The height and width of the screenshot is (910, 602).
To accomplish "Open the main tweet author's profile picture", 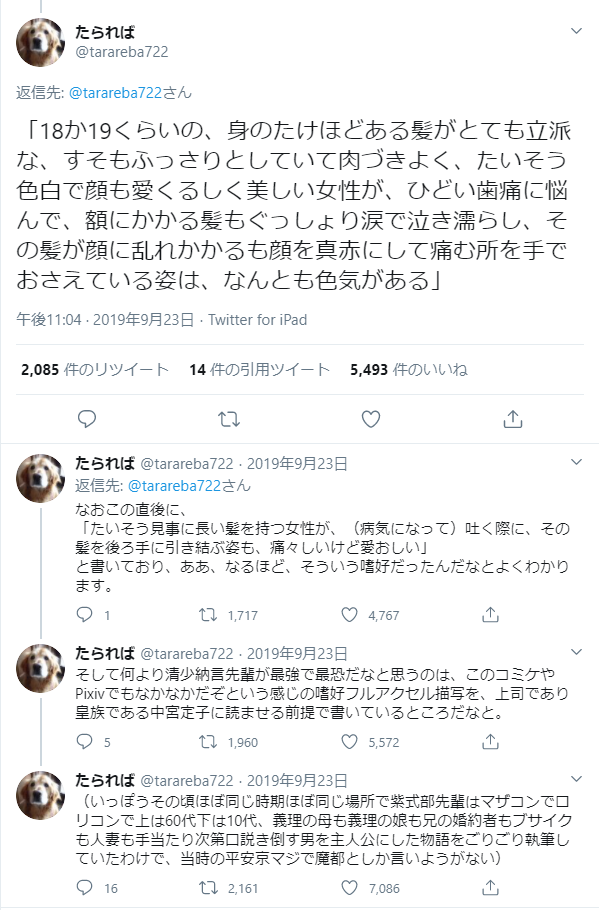I will (x=42, y=44).
